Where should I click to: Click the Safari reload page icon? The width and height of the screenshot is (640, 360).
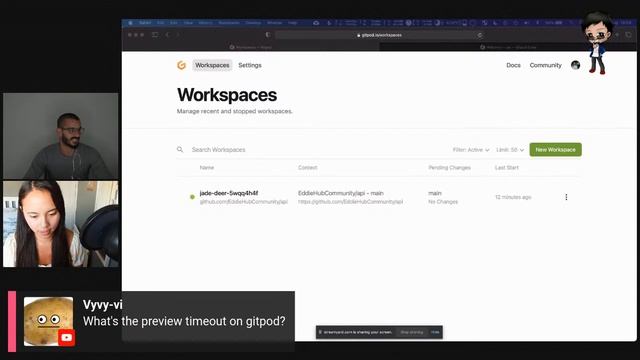[480, 35]
